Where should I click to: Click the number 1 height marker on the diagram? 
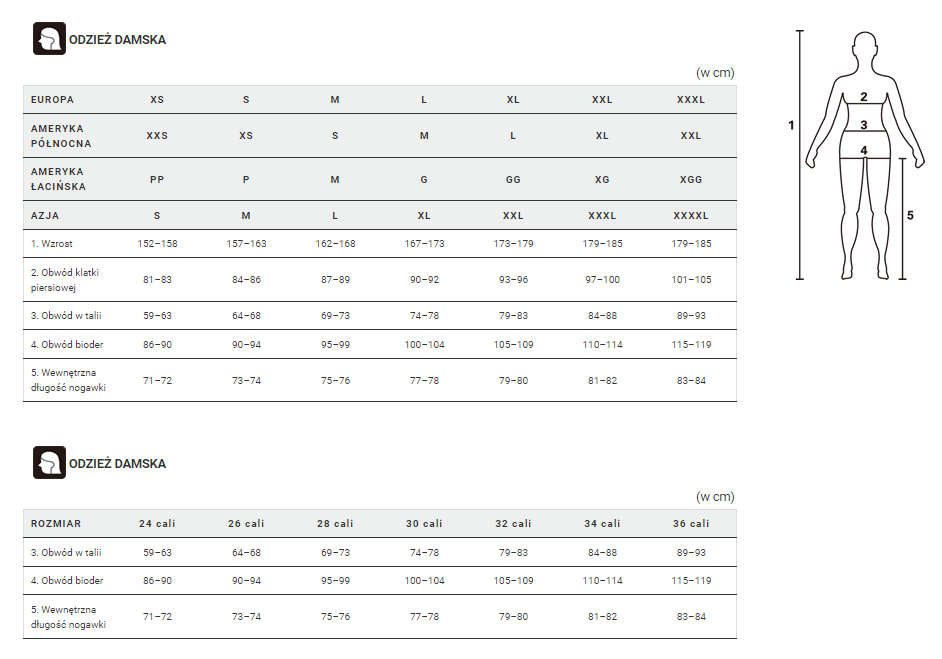click(x=791, y=126)
